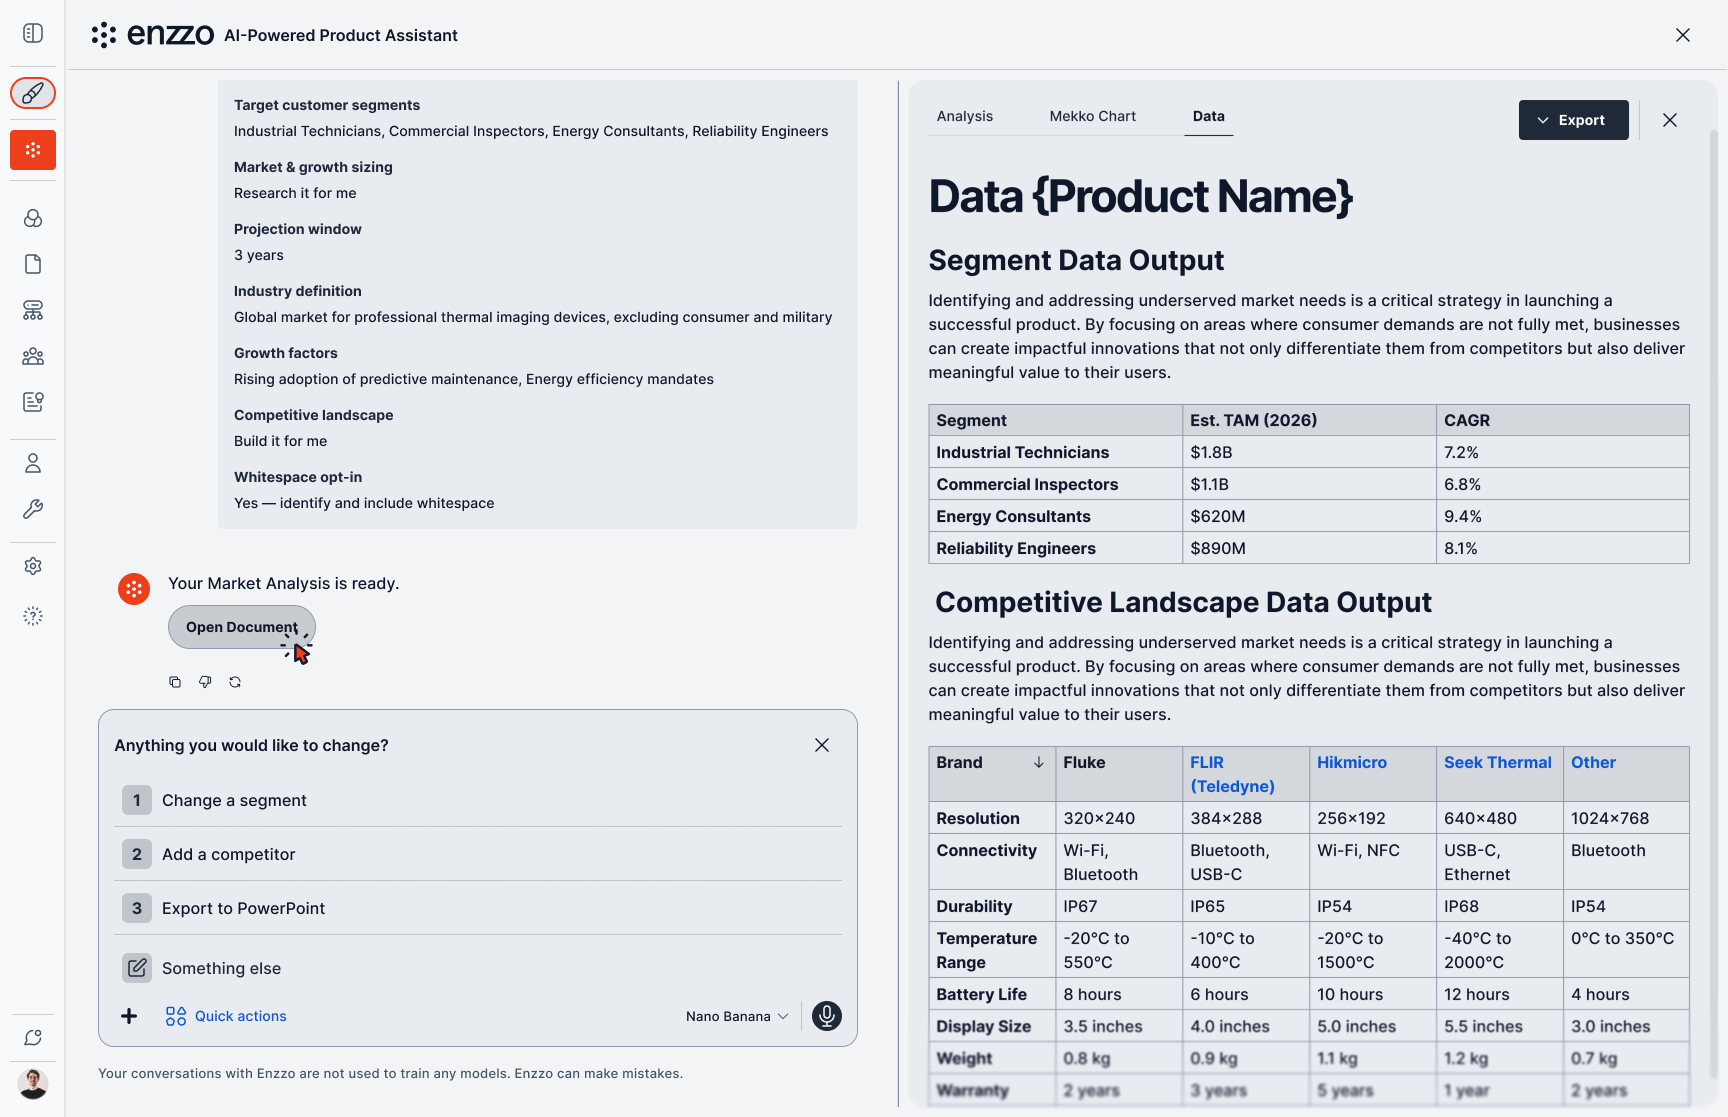Viewport: 1728px width, 1117px height.
Task: Thumbs down the assistant response
Action: (205, 682)
